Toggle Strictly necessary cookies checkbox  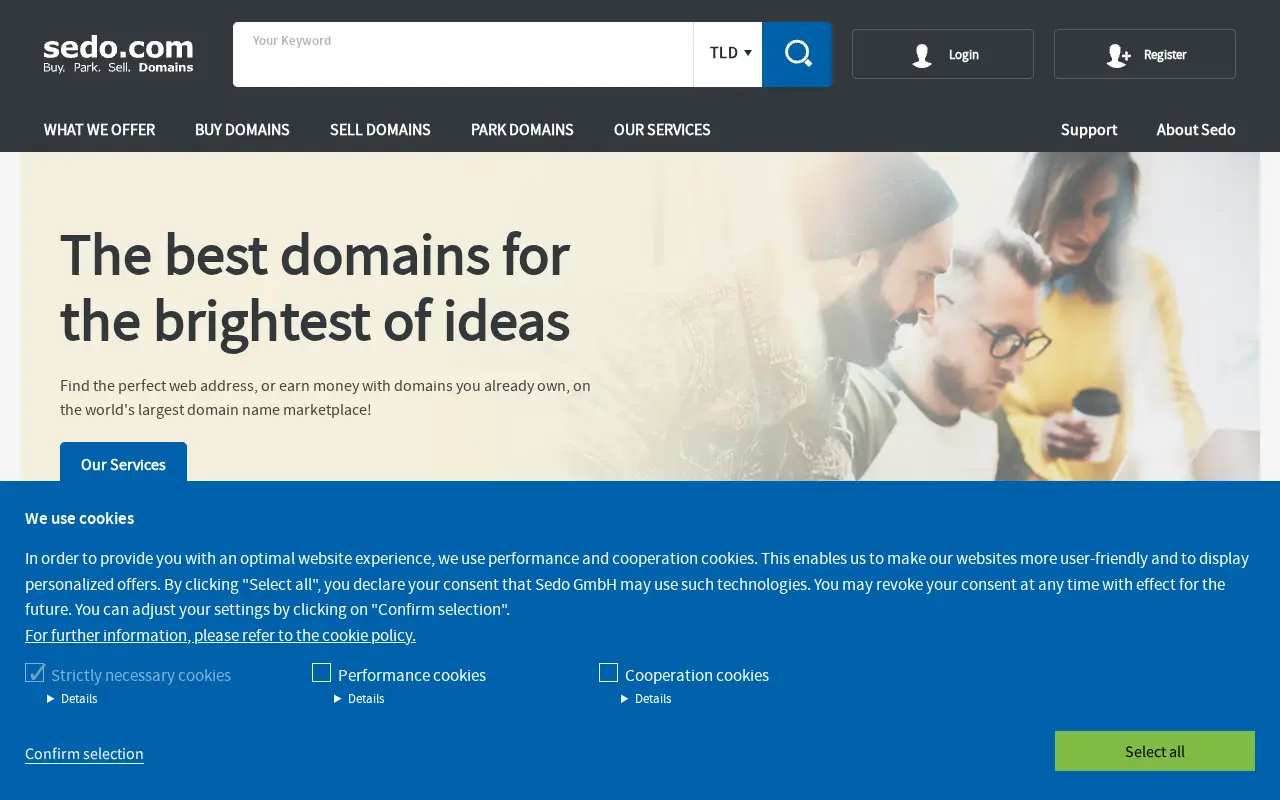click(35, 673)
